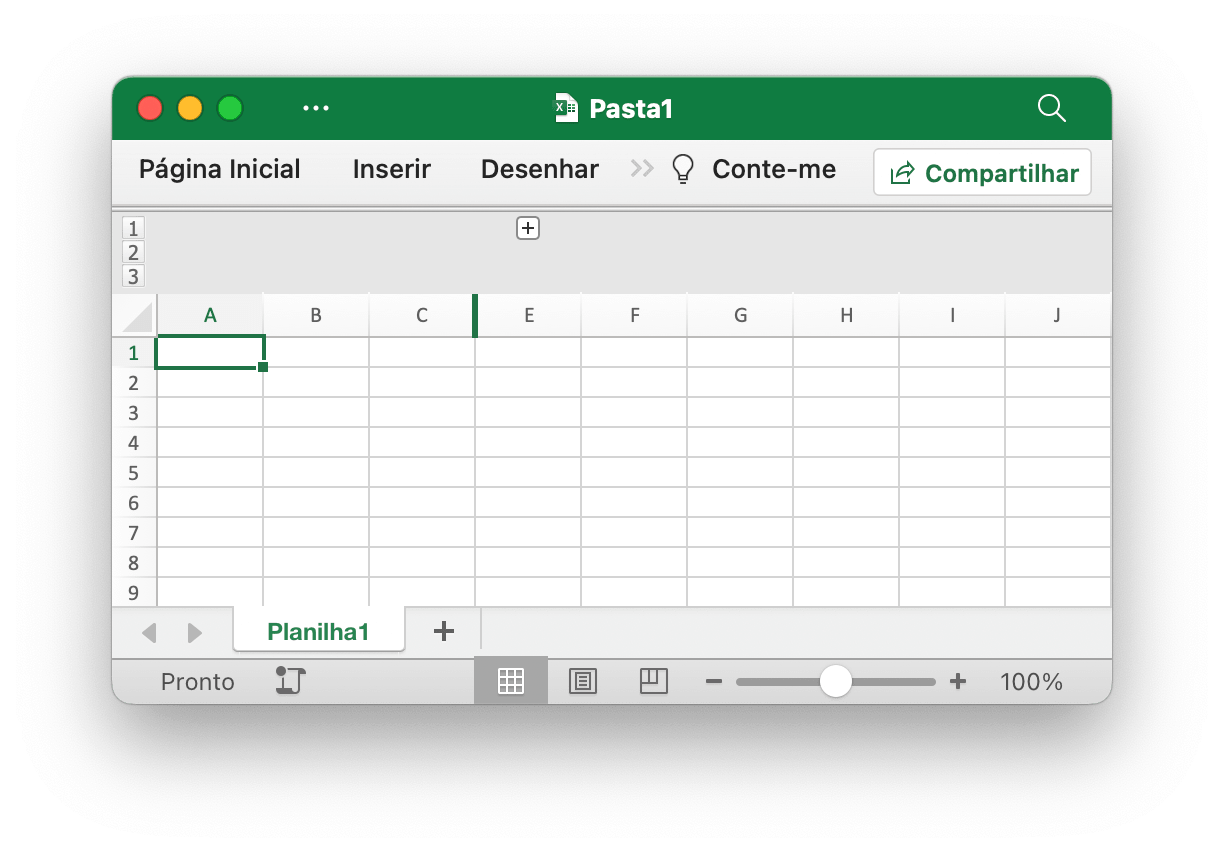Zoom in with the plus button
The image size is (1224, 852).
click(958, 682)
